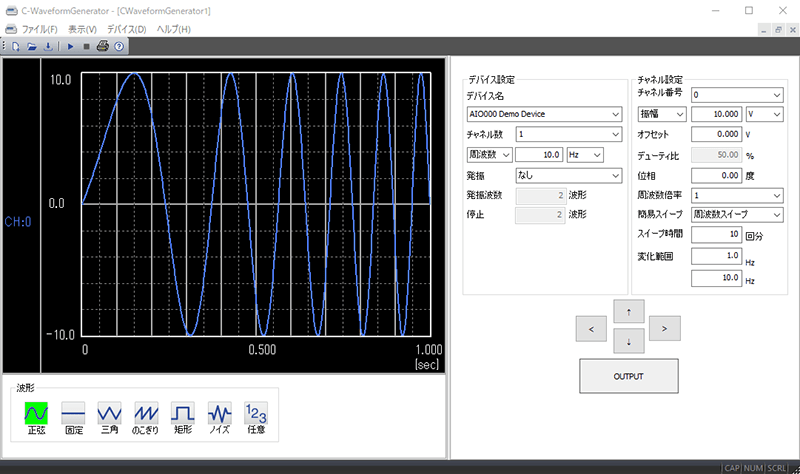The width and height of the screenshot is (800, 474).
Task: Click the print toolbar icon
Action: coord(103,46)
